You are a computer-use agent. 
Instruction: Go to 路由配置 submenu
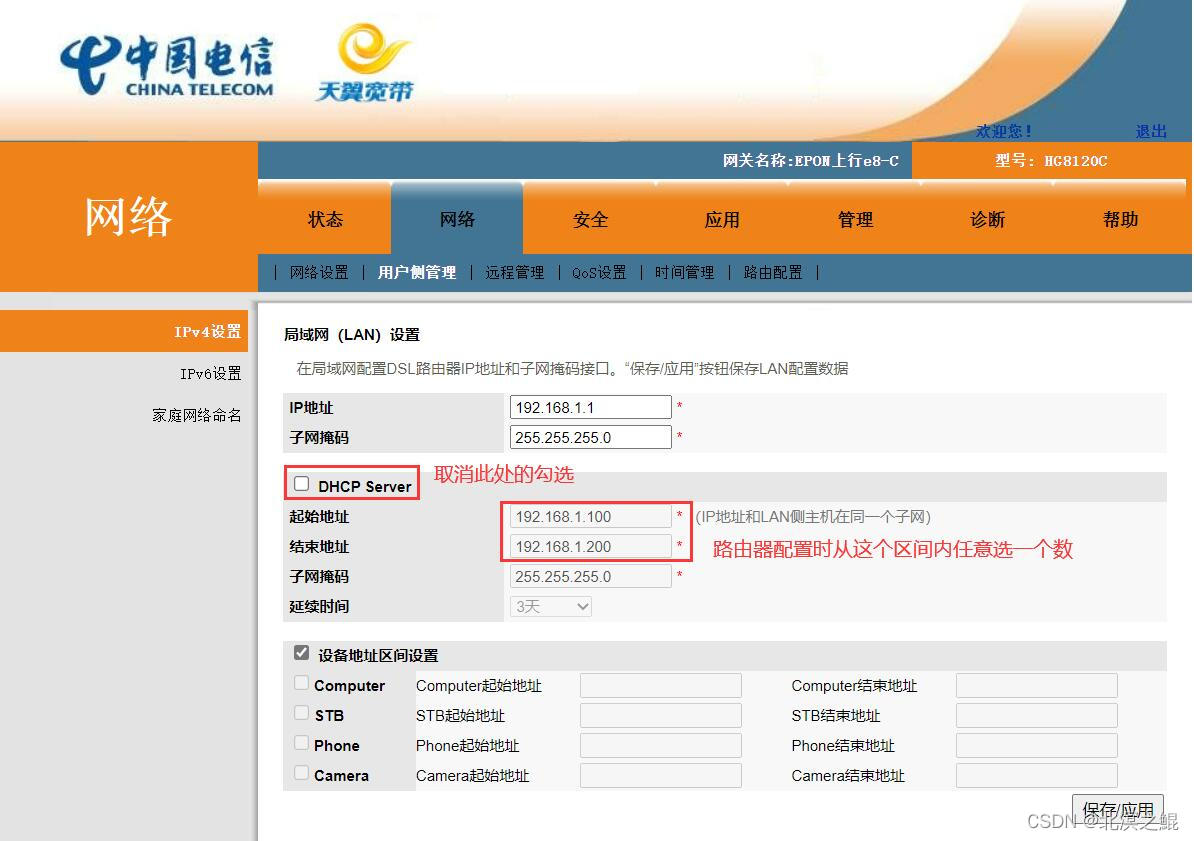coord(773,273)
